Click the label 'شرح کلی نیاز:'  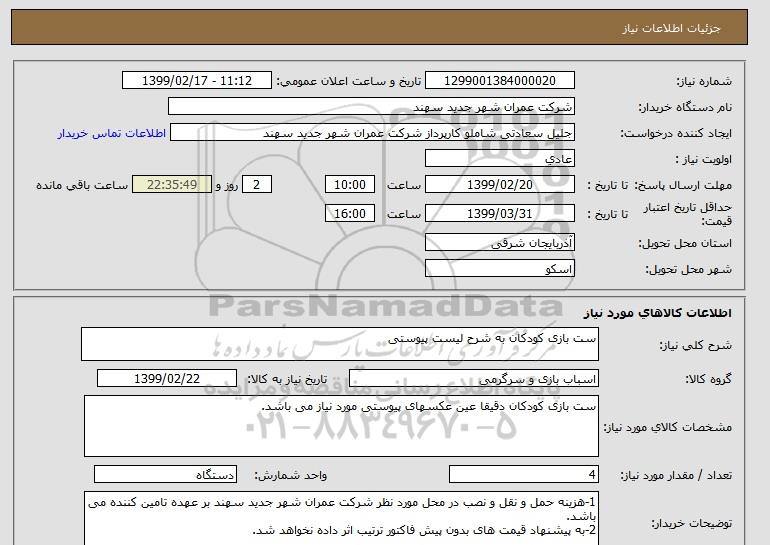695,345
